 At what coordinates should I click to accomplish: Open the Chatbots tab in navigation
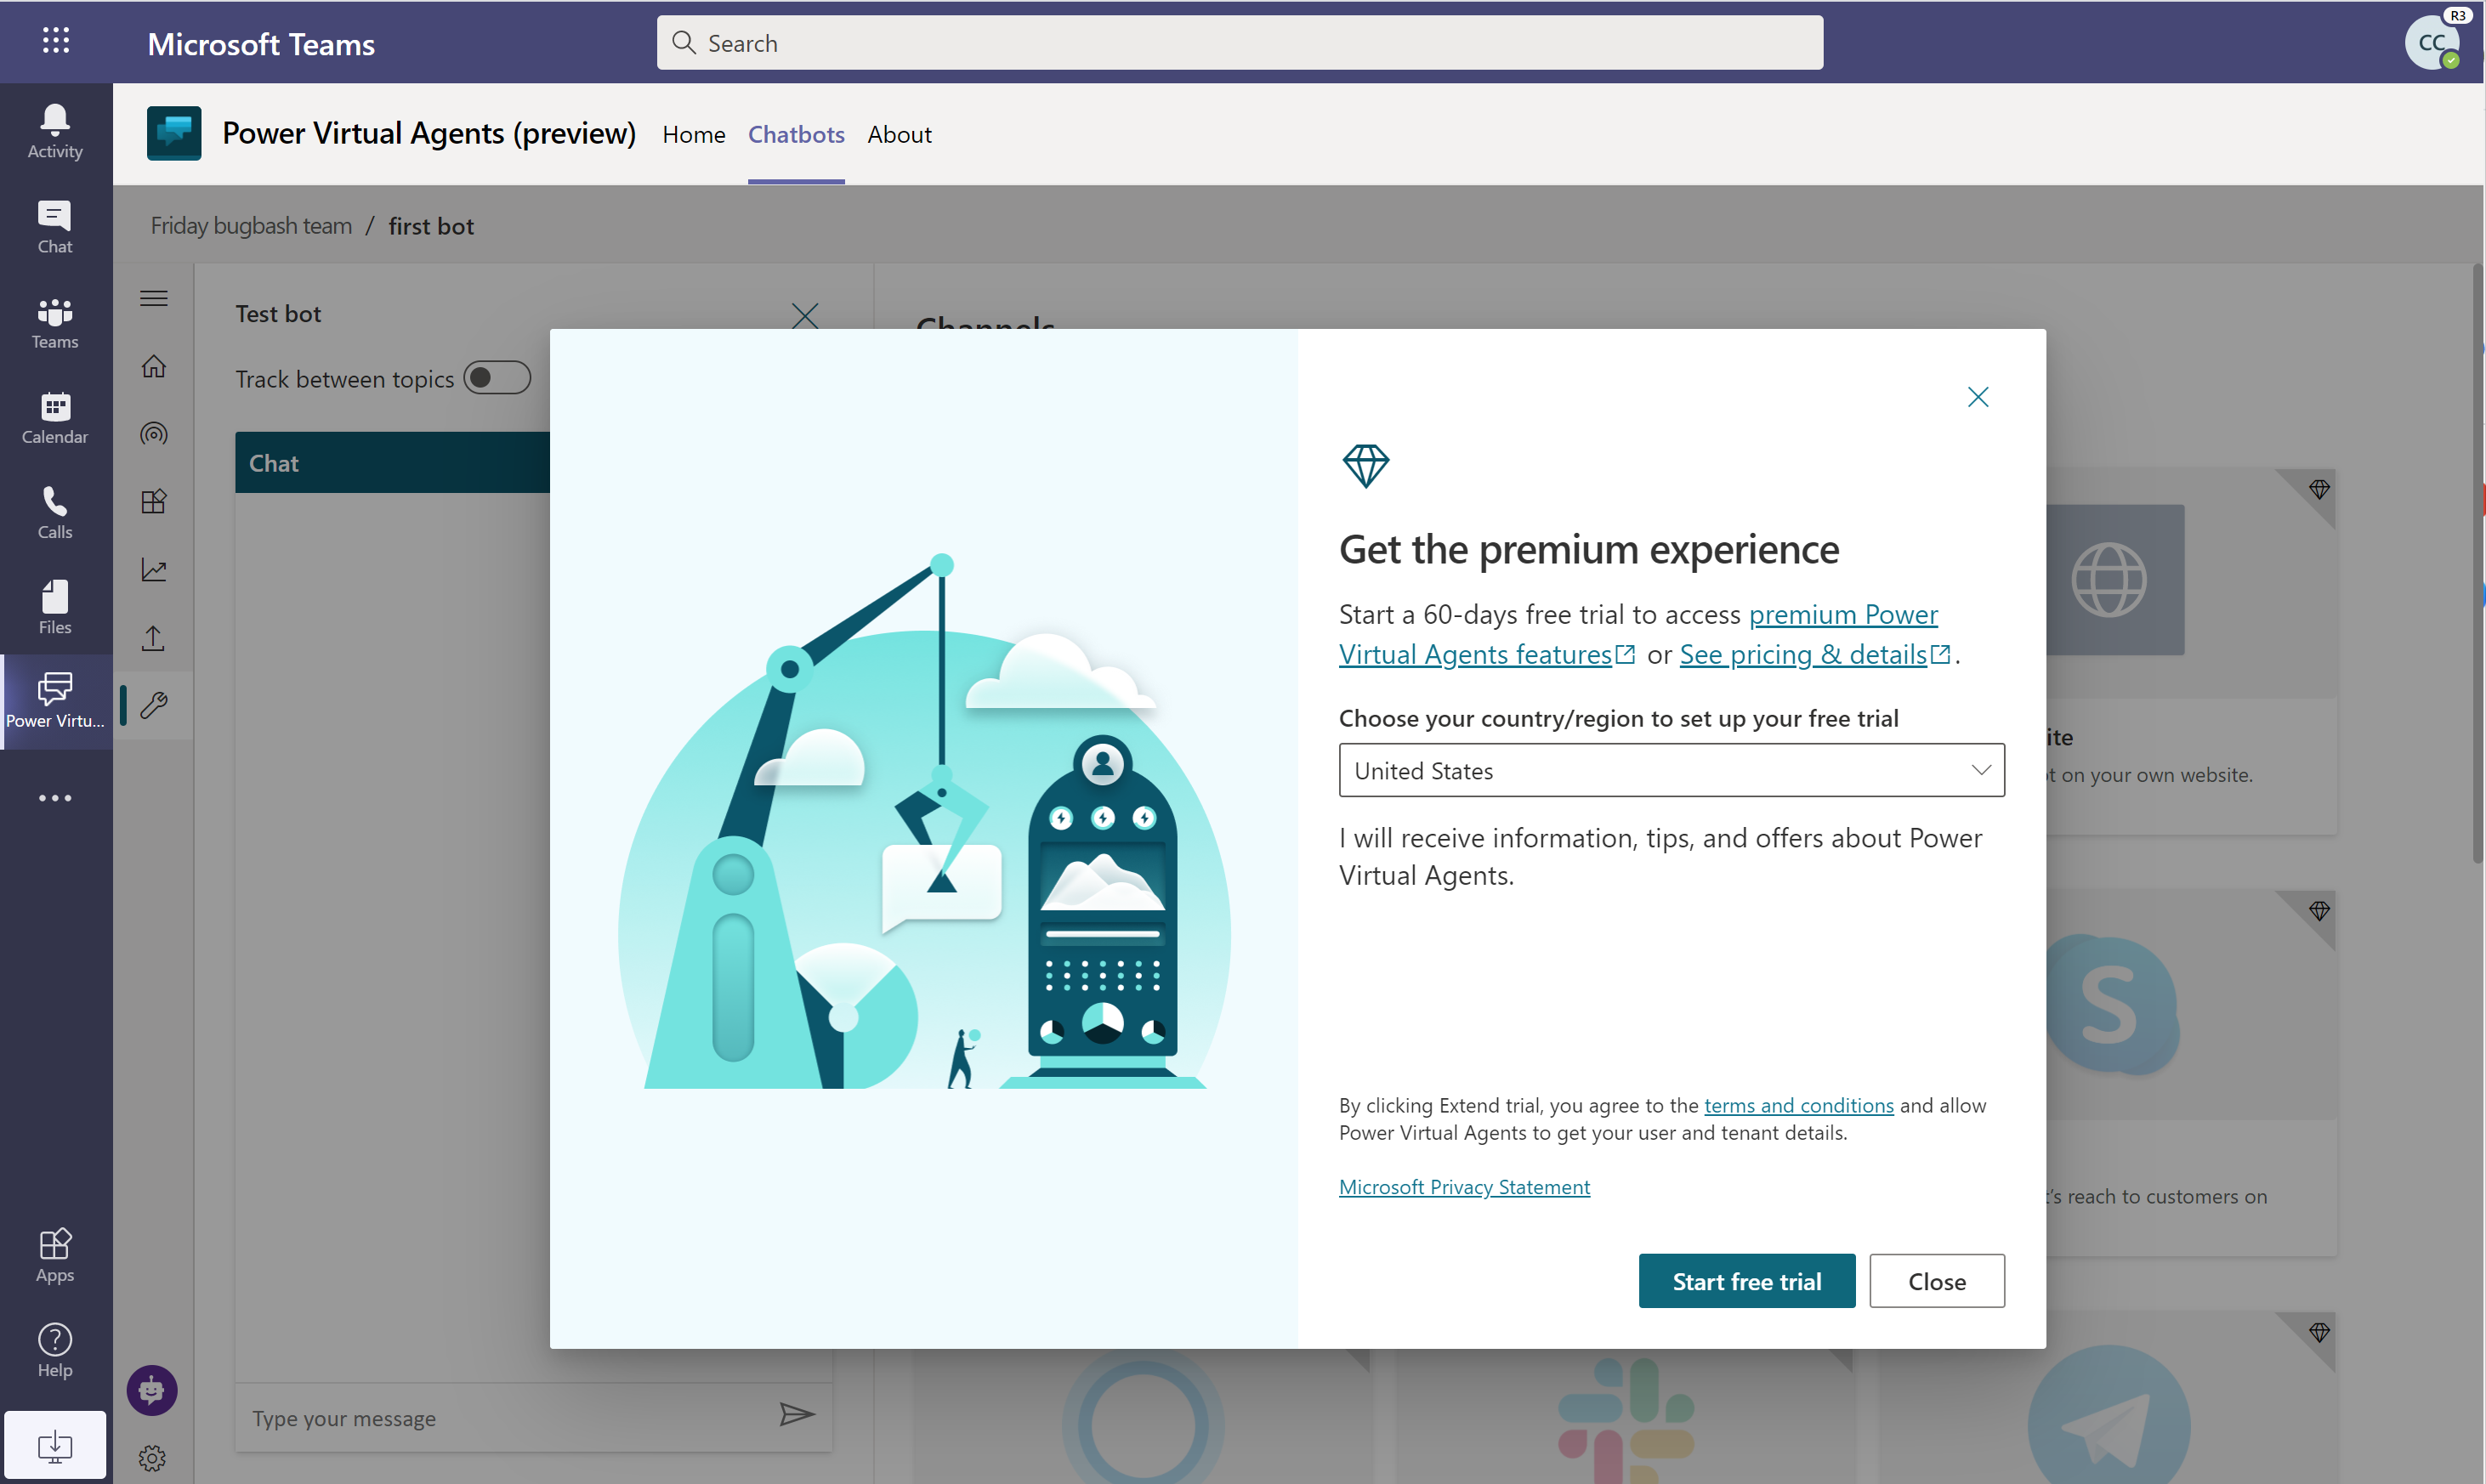pos(795,133)
